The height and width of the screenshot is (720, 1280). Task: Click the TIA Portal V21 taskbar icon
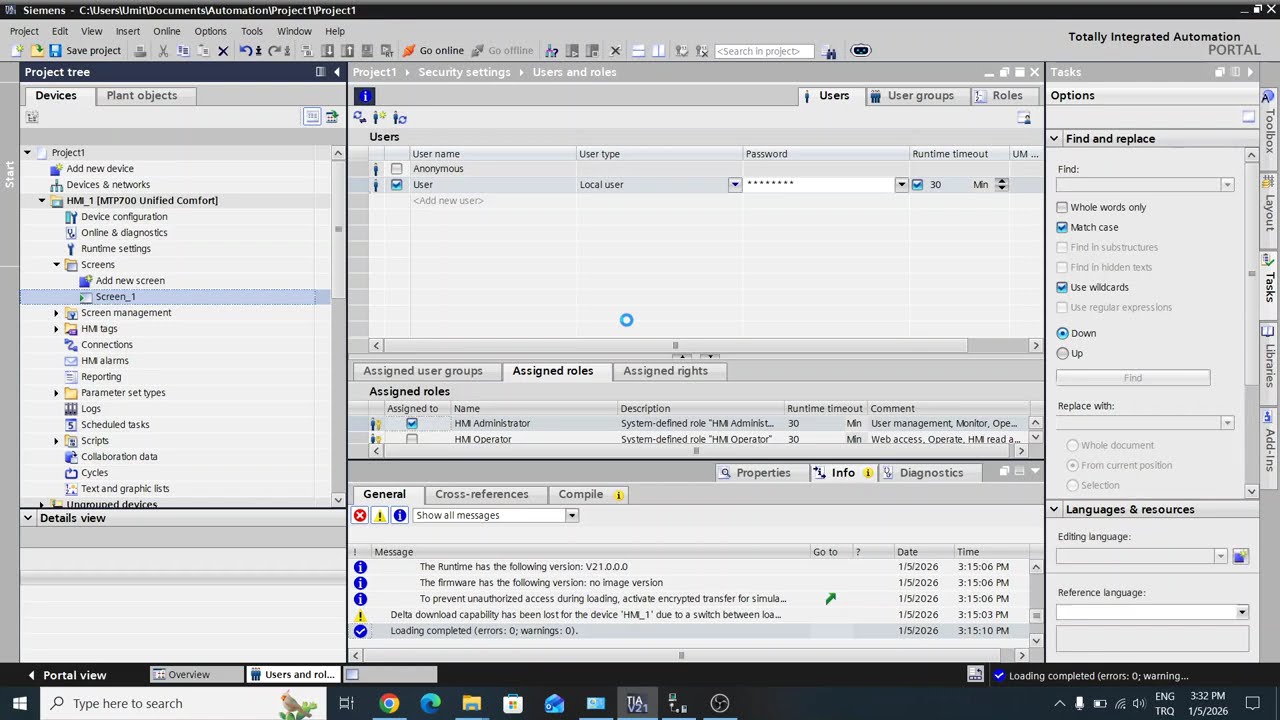point(637,704)
